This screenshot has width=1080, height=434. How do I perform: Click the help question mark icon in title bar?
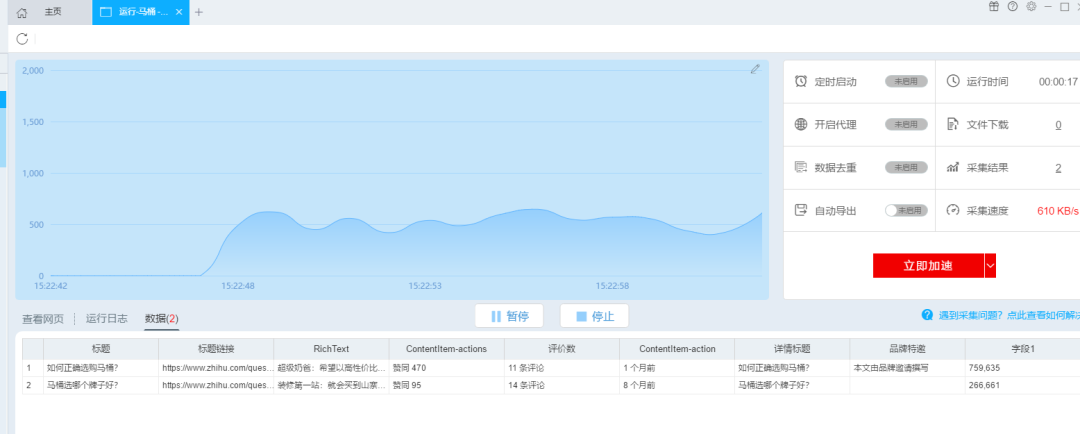tap(1013, 7)
